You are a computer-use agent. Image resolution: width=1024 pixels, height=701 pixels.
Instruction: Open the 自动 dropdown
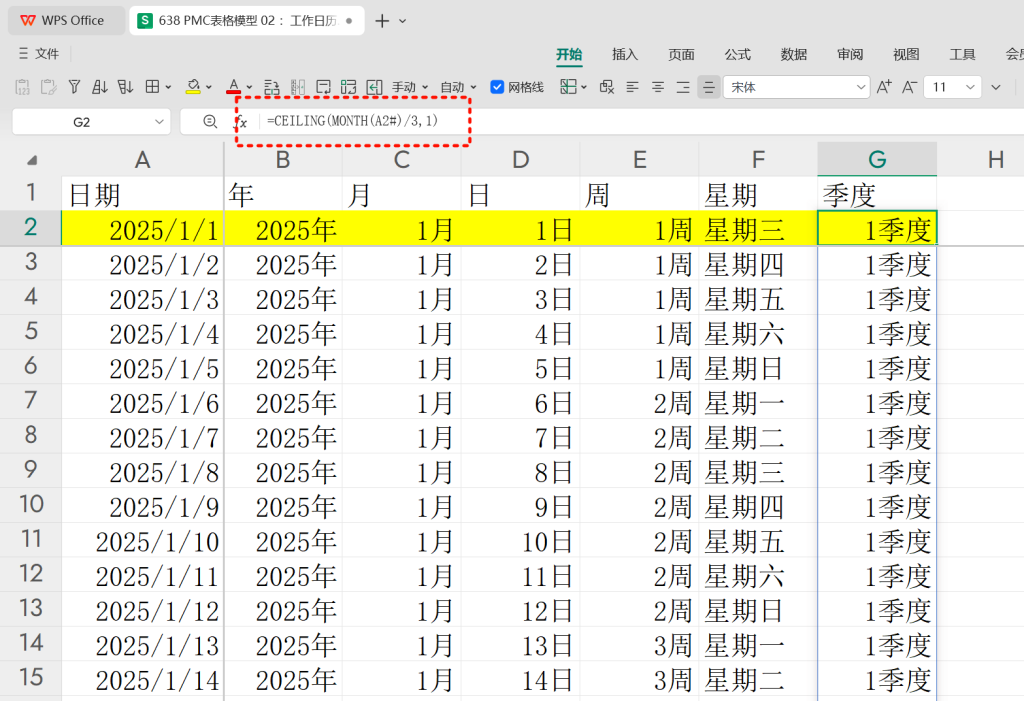click(x=458, y=87)
